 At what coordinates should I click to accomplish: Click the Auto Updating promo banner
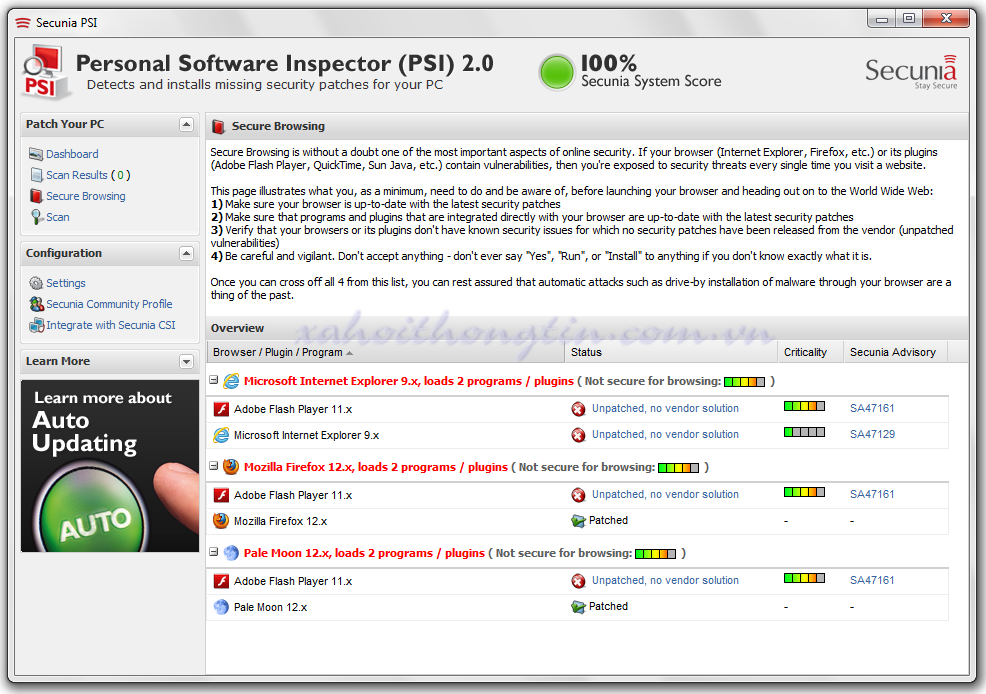point(110,466)
